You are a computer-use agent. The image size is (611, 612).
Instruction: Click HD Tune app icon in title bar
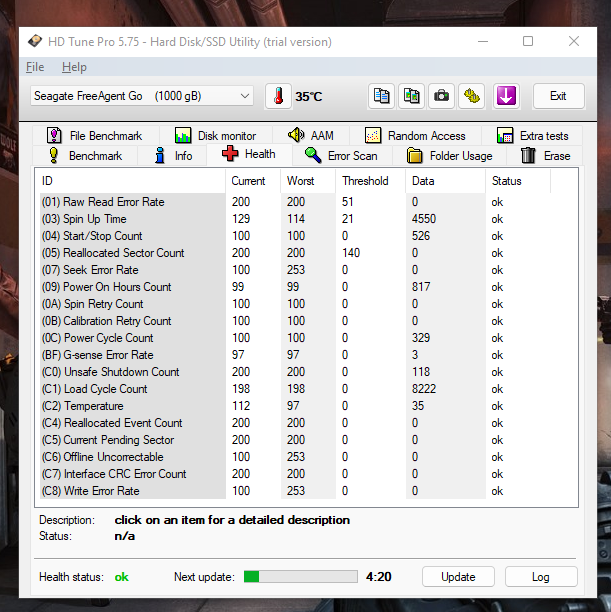pyautogui.click(x=35, y=41)
